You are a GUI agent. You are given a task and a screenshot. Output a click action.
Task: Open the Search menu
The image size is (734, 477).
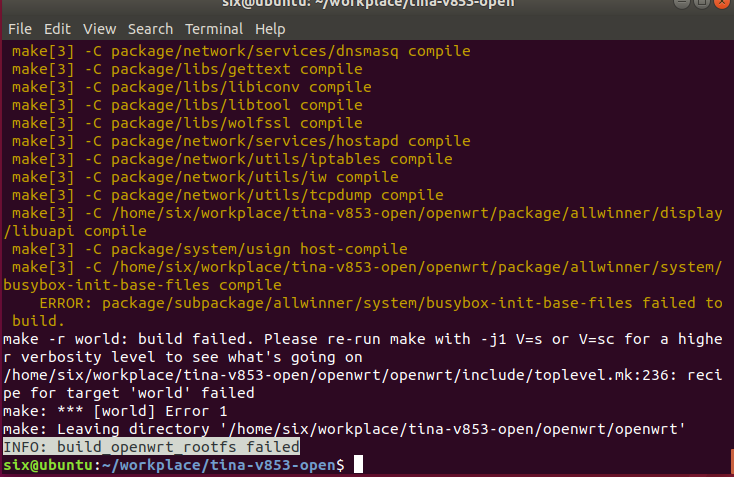[x=150, y=29]
